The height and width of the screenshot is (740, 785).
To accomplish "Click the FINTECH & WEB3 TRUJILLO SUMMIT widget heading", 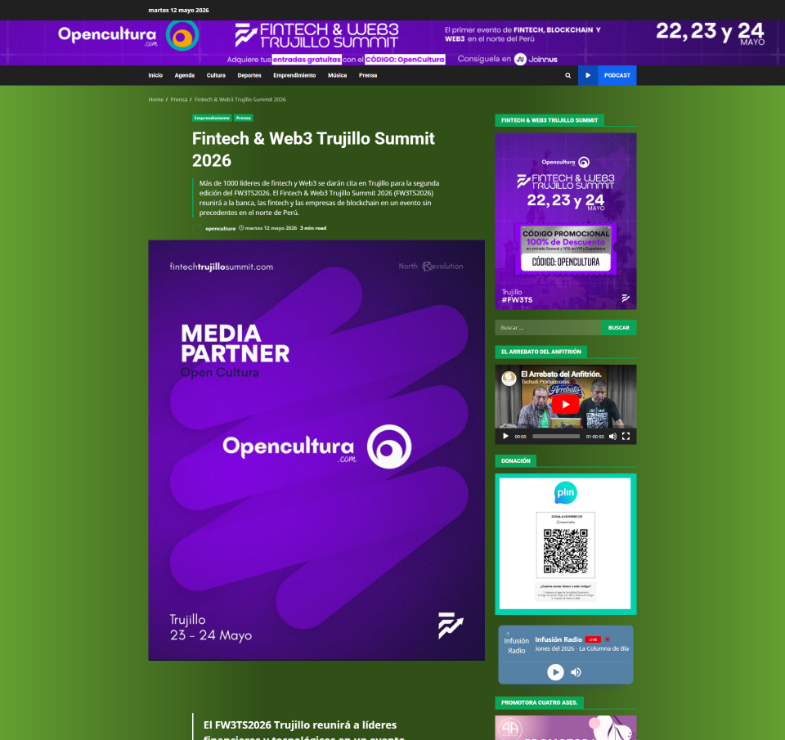I will pyautogui.click(x=549, y=120).
